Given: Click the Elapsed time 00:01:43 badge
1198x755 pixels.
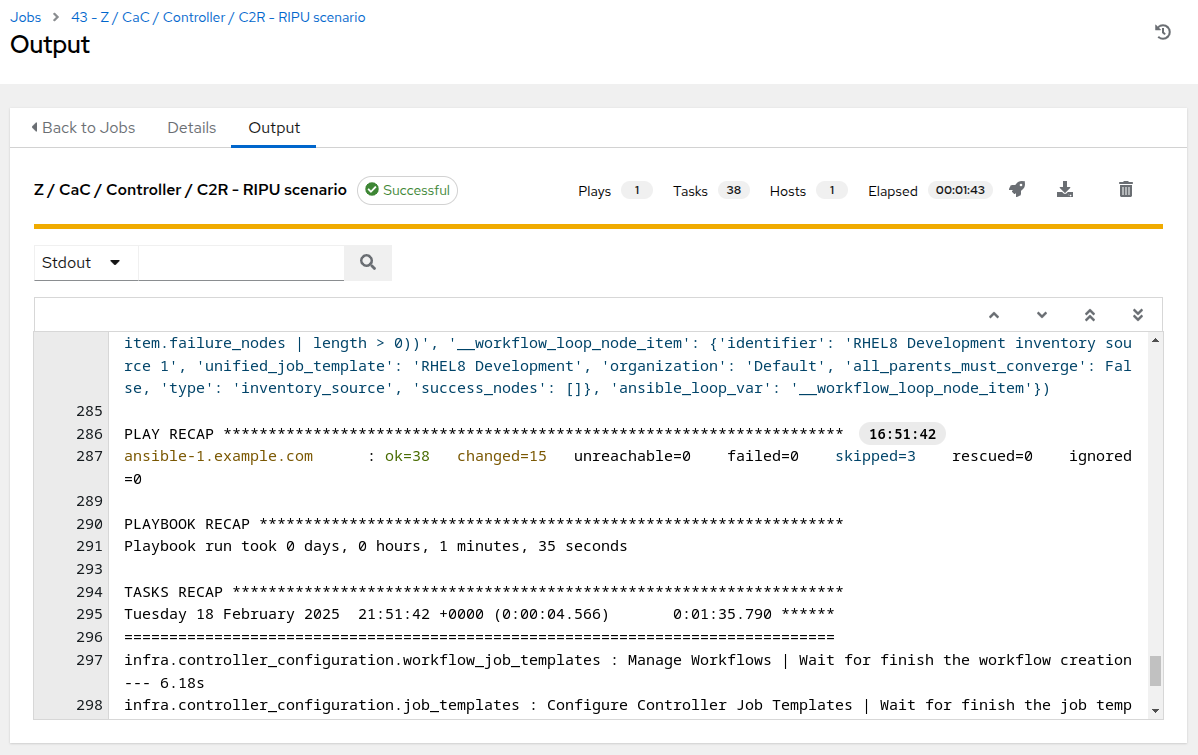Looking at the screenshot, I should click(x=960, y=190).
